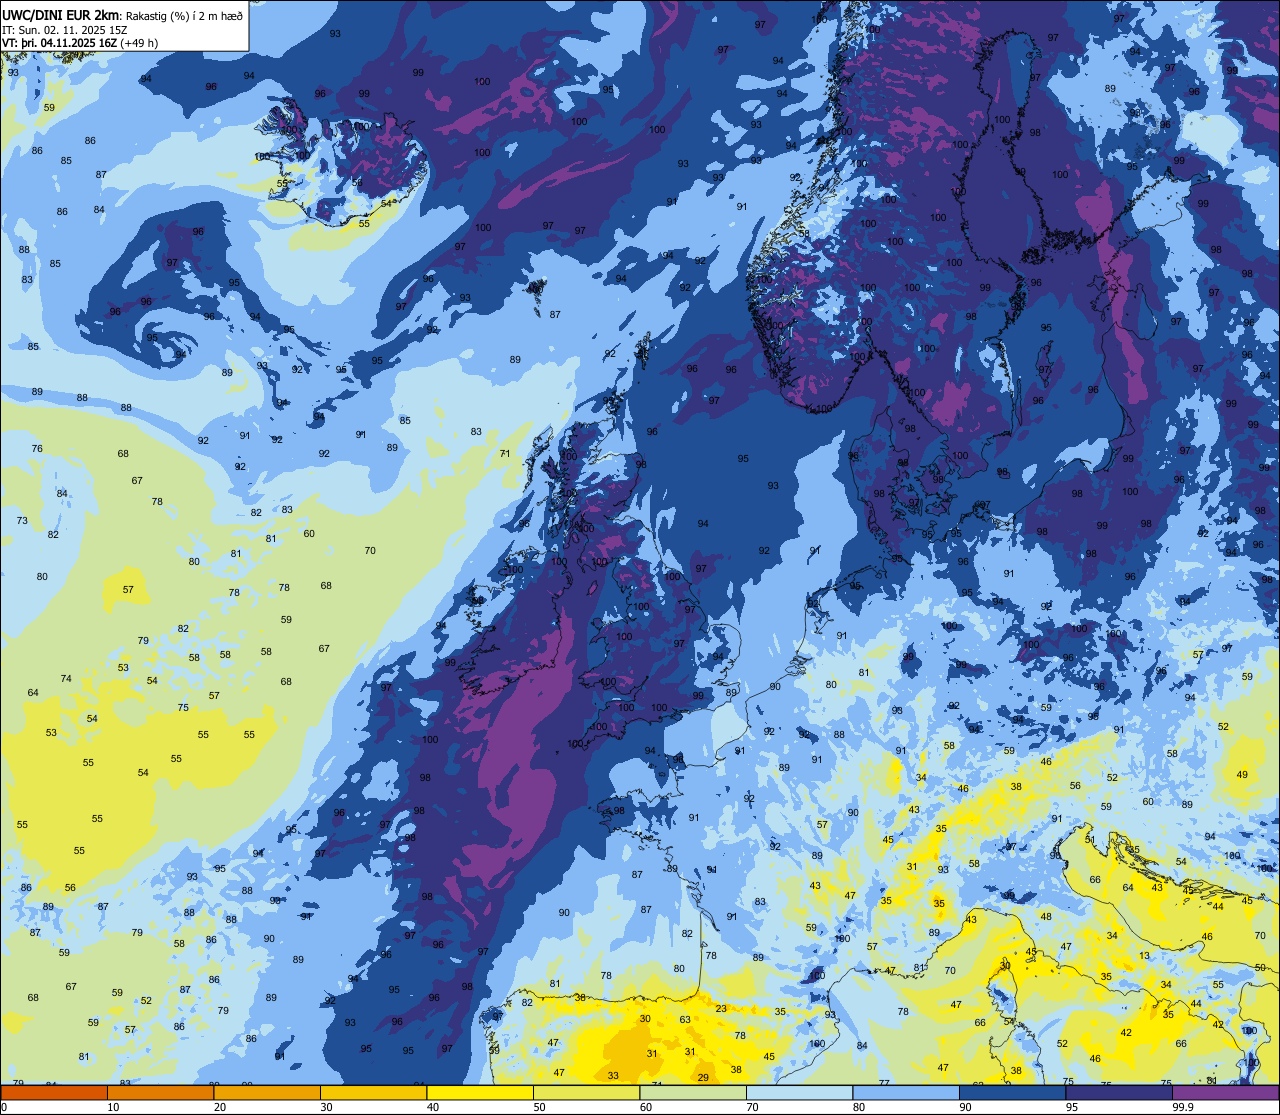Click the 'Rakastig (%) í 2 m hæð' label
The height and width of the screenshot is (1115, 1280).
click(183, 14)
